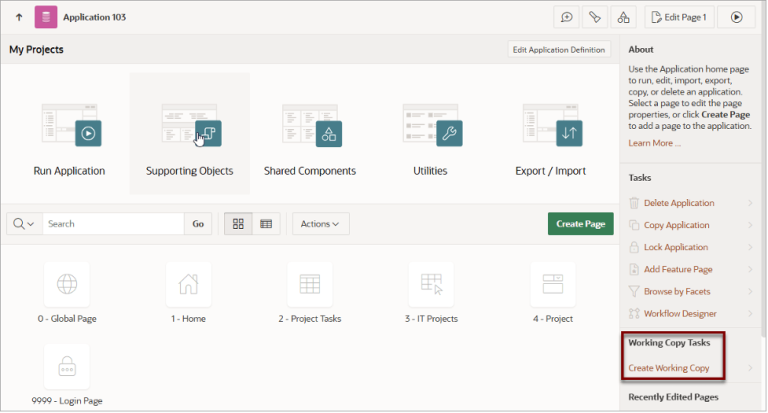Click the Recently Edited Pages heading
Viewport: 768px width, 413px height.
point(673,397)
